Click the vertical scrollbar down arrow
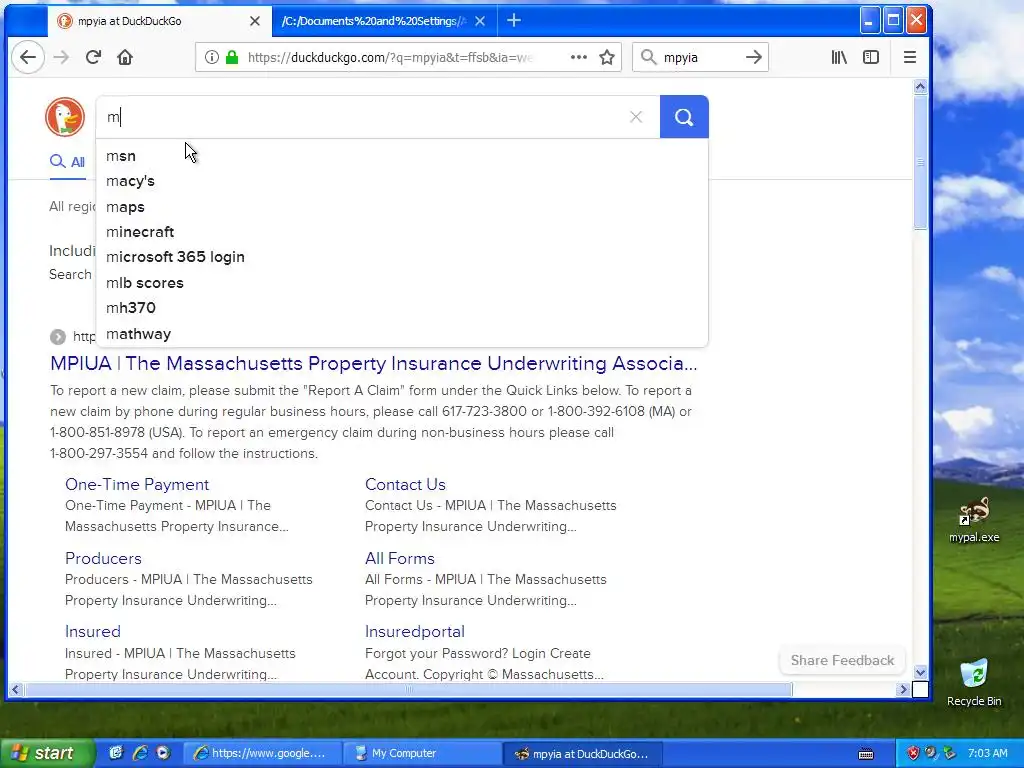 tap(920, 672)
